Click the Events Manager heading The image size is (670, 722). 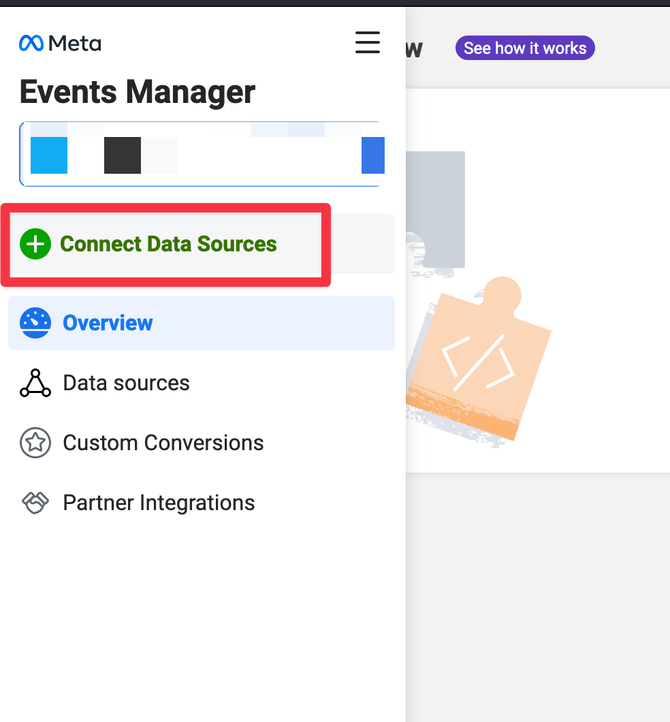click(x=137, y=92)
